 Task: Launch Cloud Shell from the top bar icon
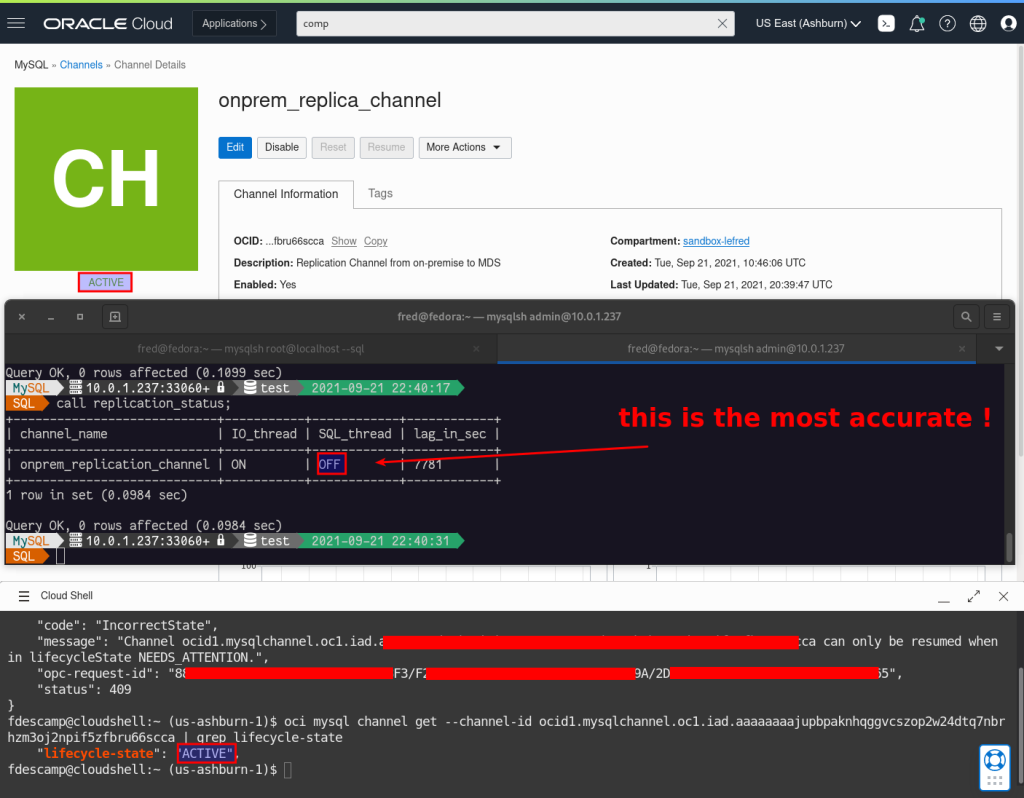886,24
